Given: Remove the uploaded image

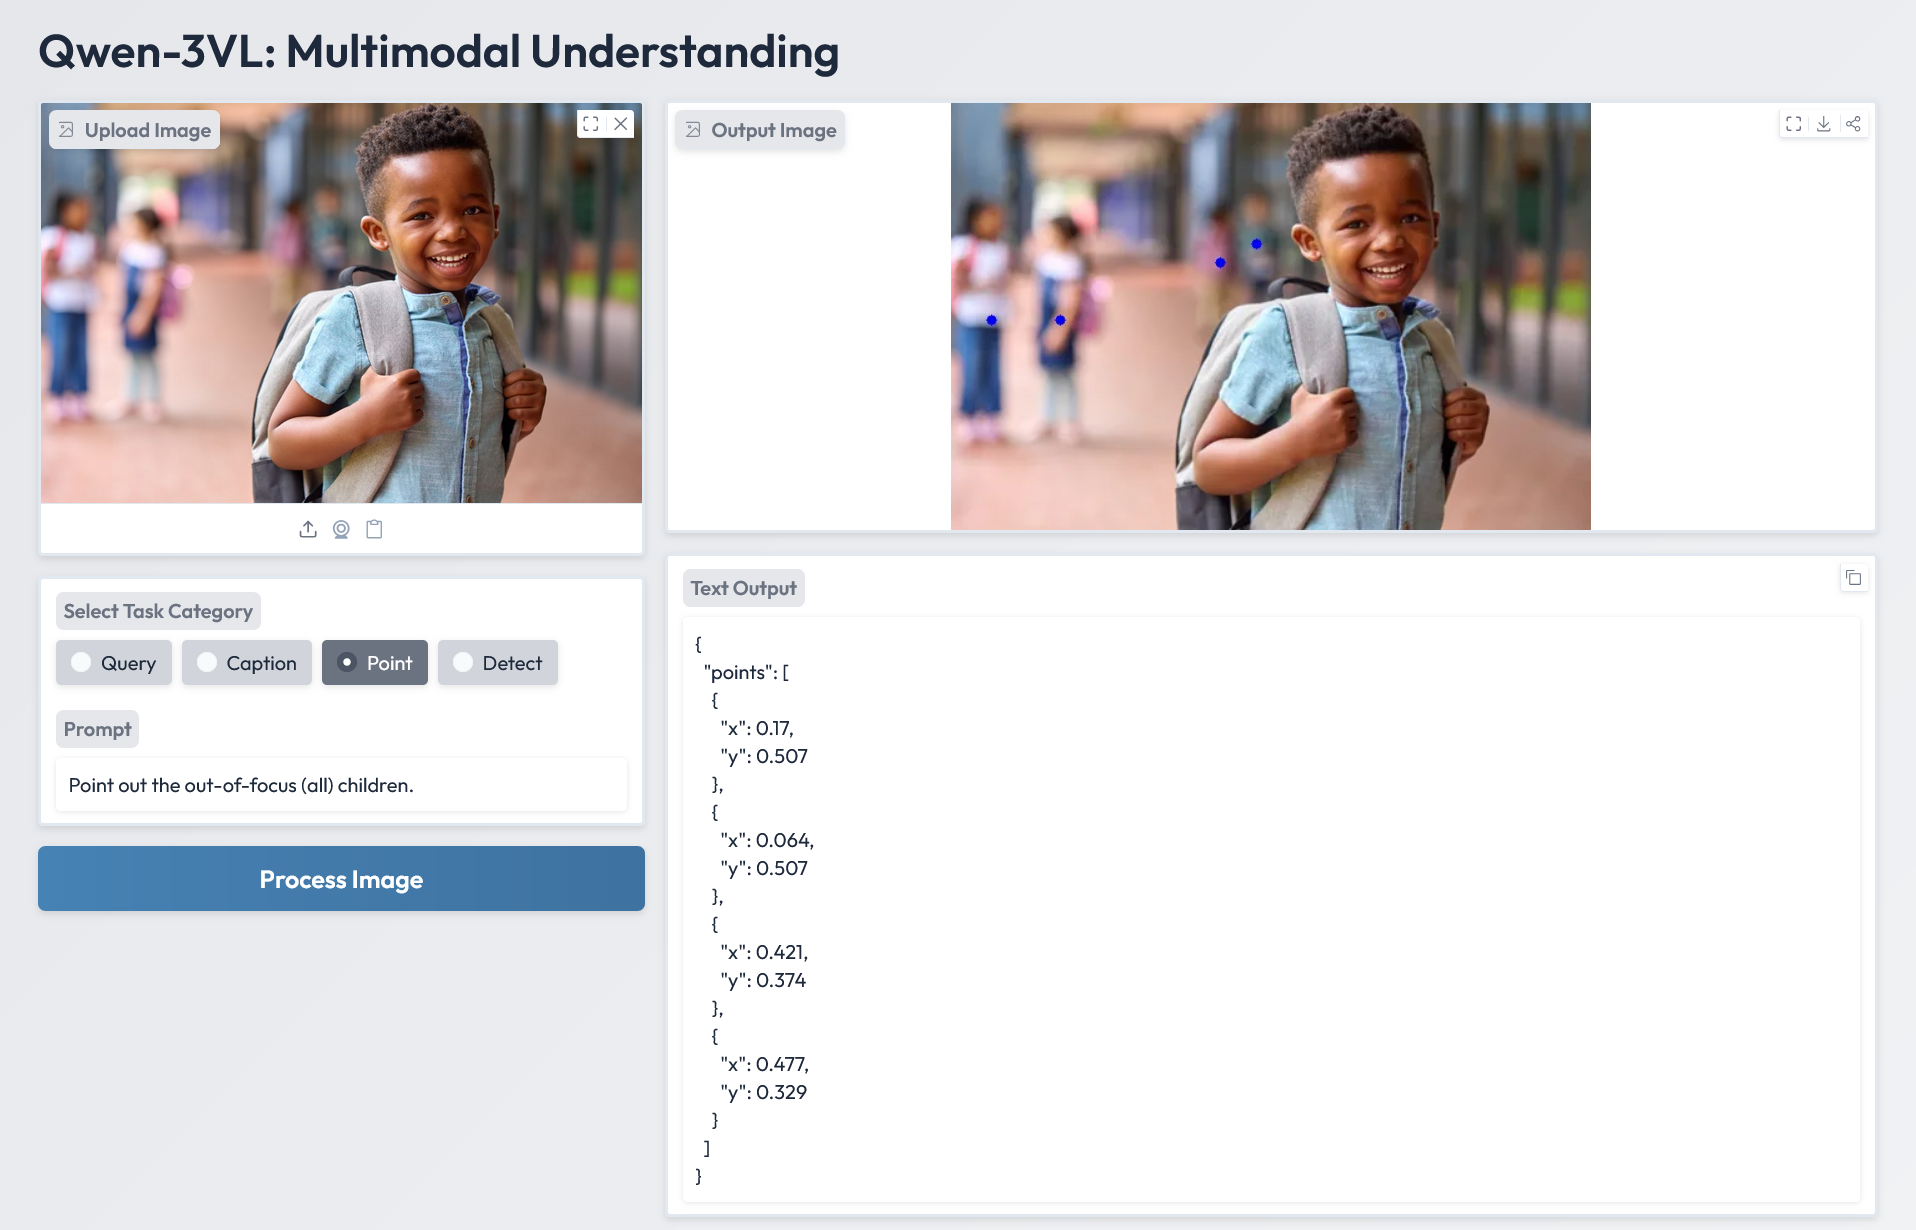Looking at the screenshot, I should tap(621, 124).
